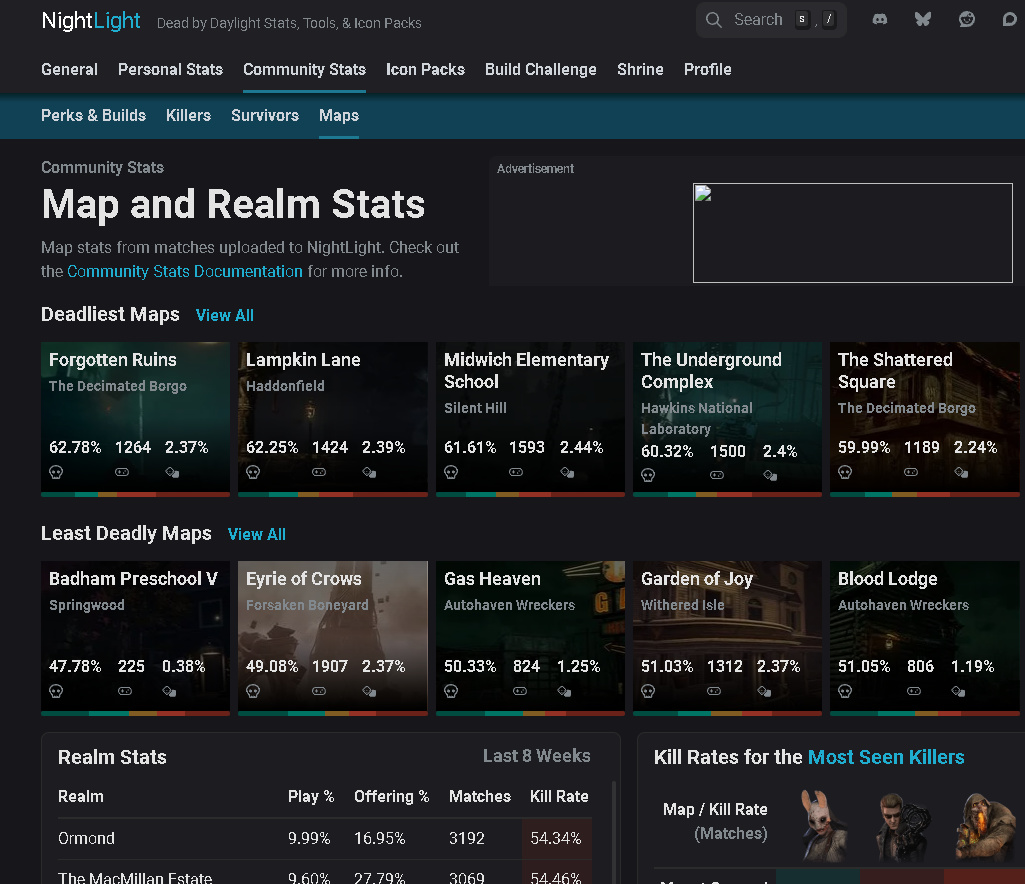
Task: Open the Reddit icon in header
Action: [x=966, y=20]
